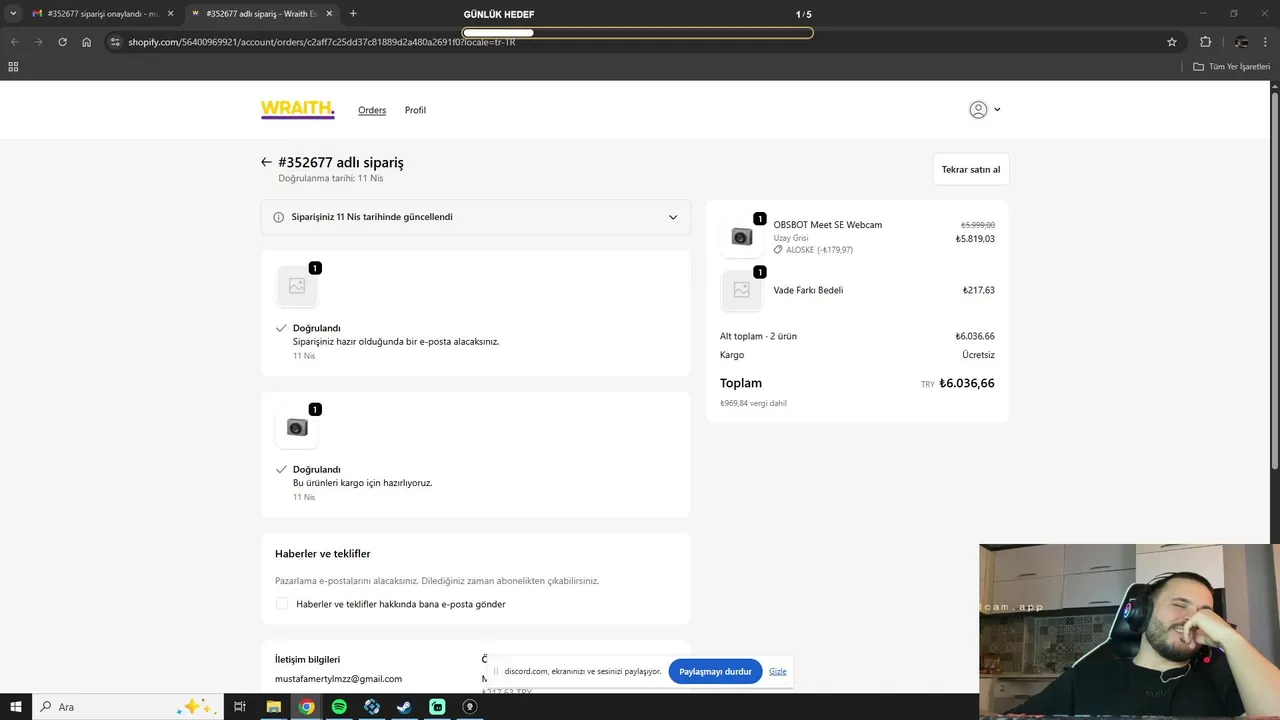Screen dimensions: 1280x720
Task: Click the webcam thumbnail in the second shipment card
Action: coord(297,428)
